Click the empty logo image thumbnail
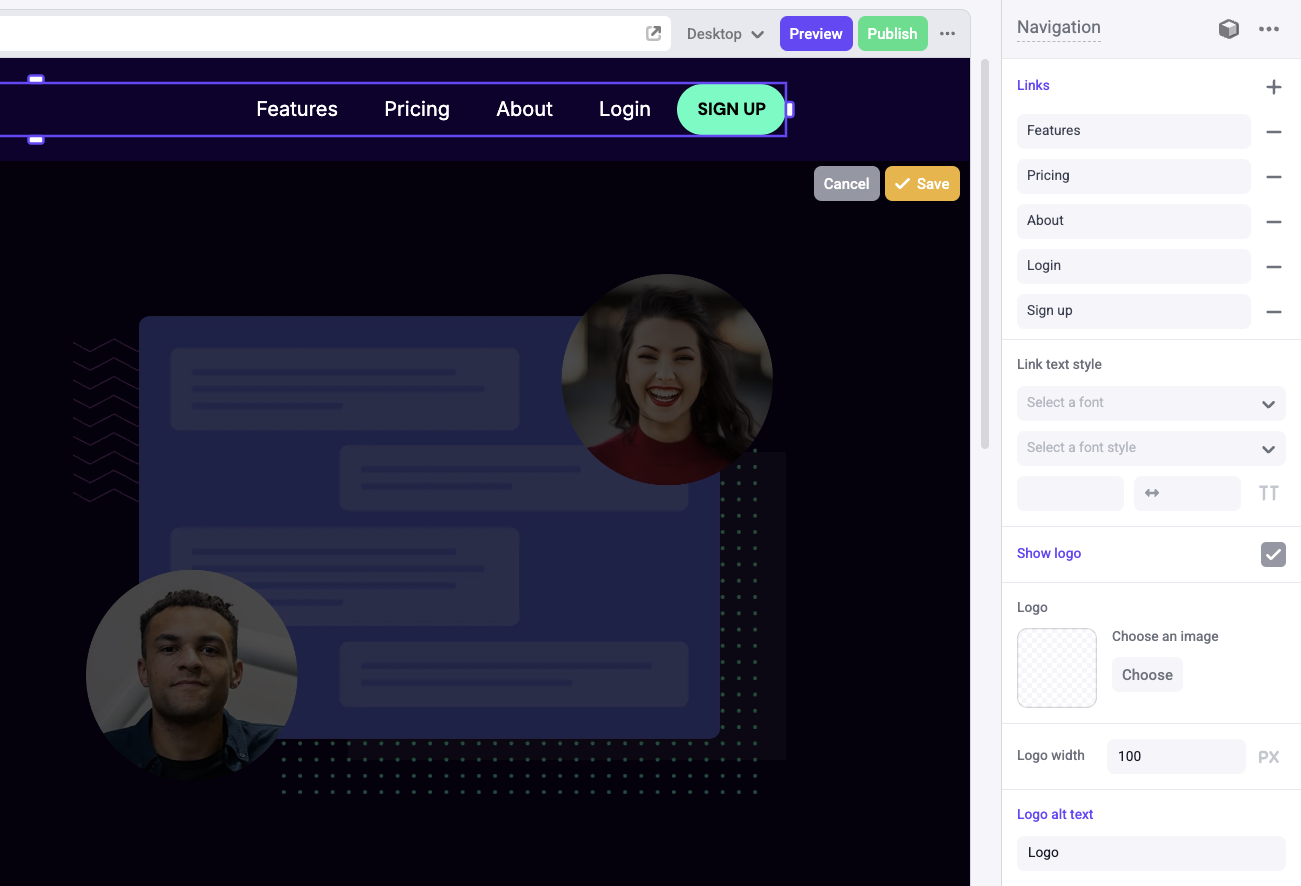The height and width of the screenshot is (886, 1301). tap(1057, 668)
